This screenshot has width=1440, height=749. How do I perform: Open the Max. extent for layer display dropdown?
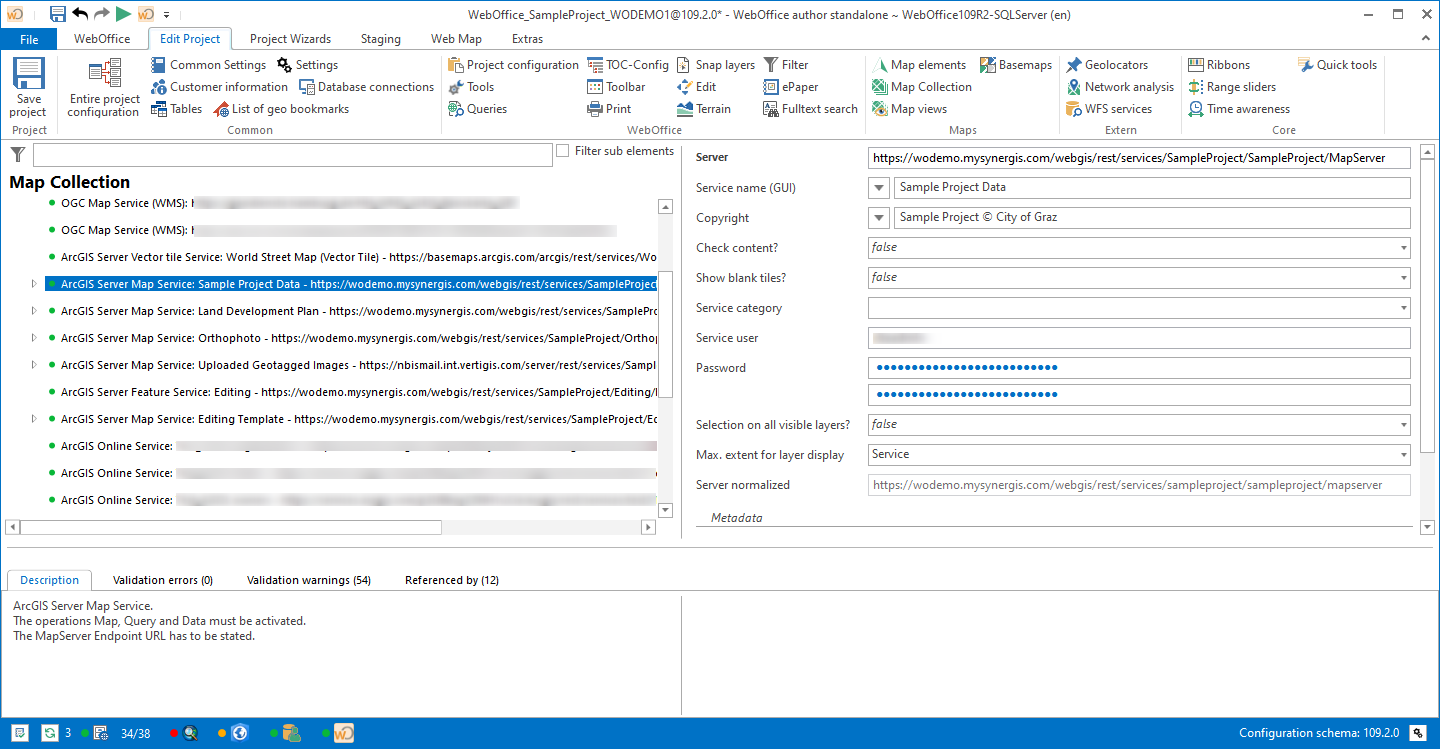pos(1403,454)
